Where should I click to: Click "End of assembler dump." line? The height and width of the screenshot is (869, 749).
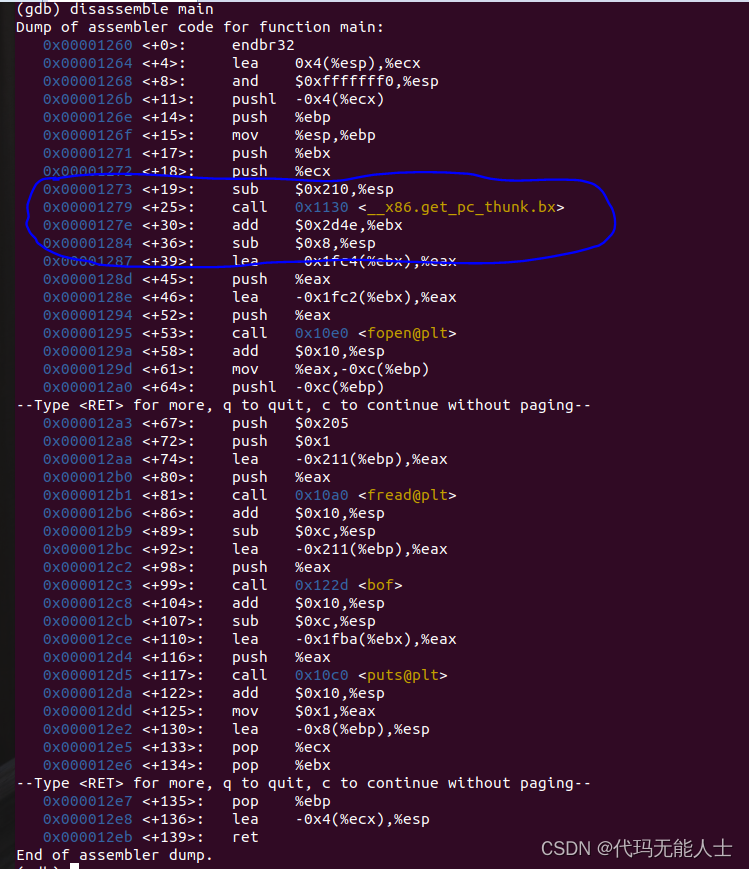[x=114, y=855]
